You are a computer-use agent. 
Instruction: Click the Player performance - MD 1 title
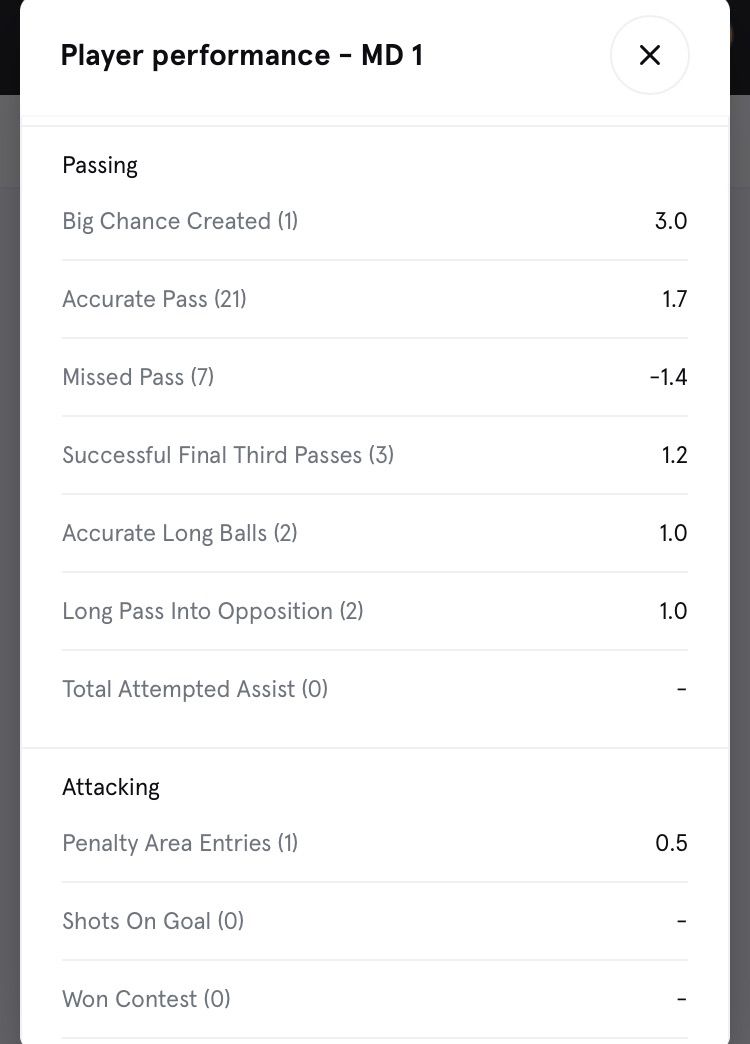click(x=241, y=55)
